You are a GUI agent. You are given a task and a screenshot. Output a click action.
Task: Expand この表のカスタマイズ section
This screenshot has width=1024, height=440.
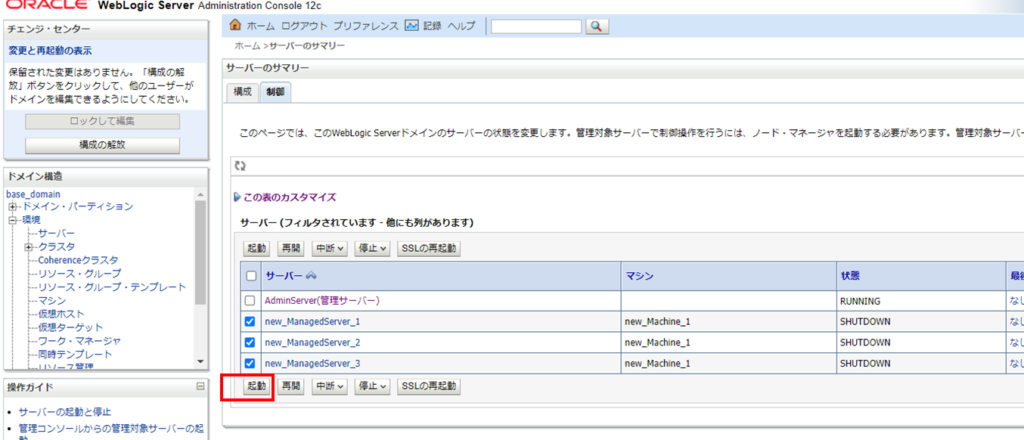pyautogui.click(x=283, y=198)
